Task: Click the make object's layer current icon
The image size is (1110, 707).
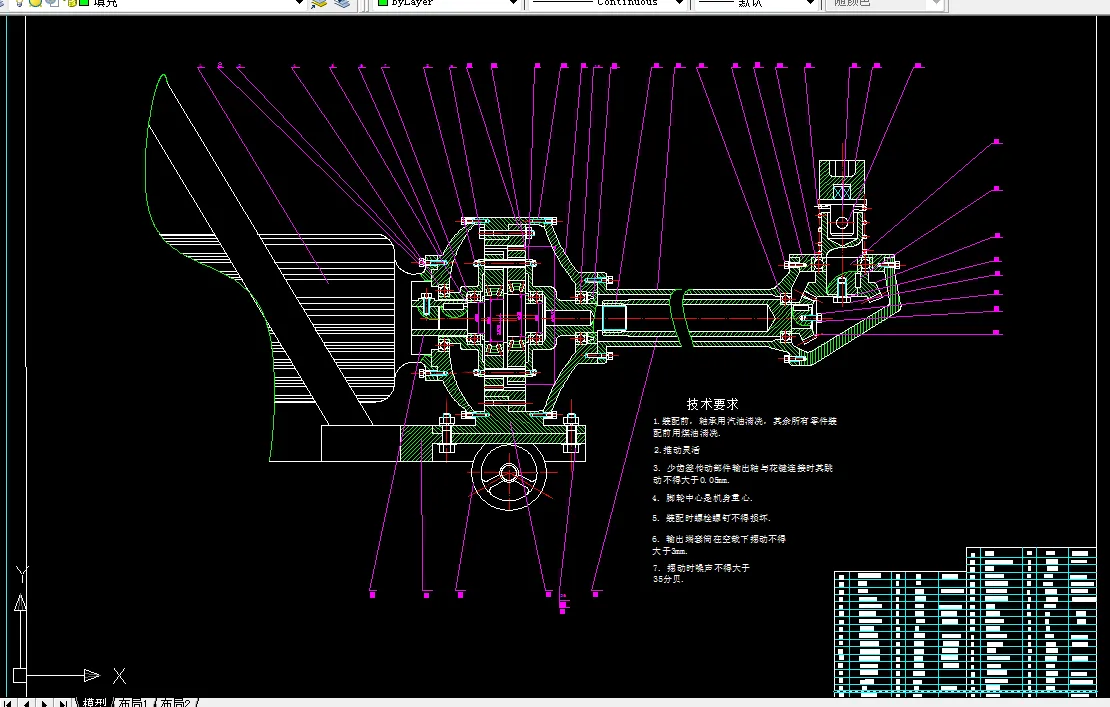Action: 319,3
